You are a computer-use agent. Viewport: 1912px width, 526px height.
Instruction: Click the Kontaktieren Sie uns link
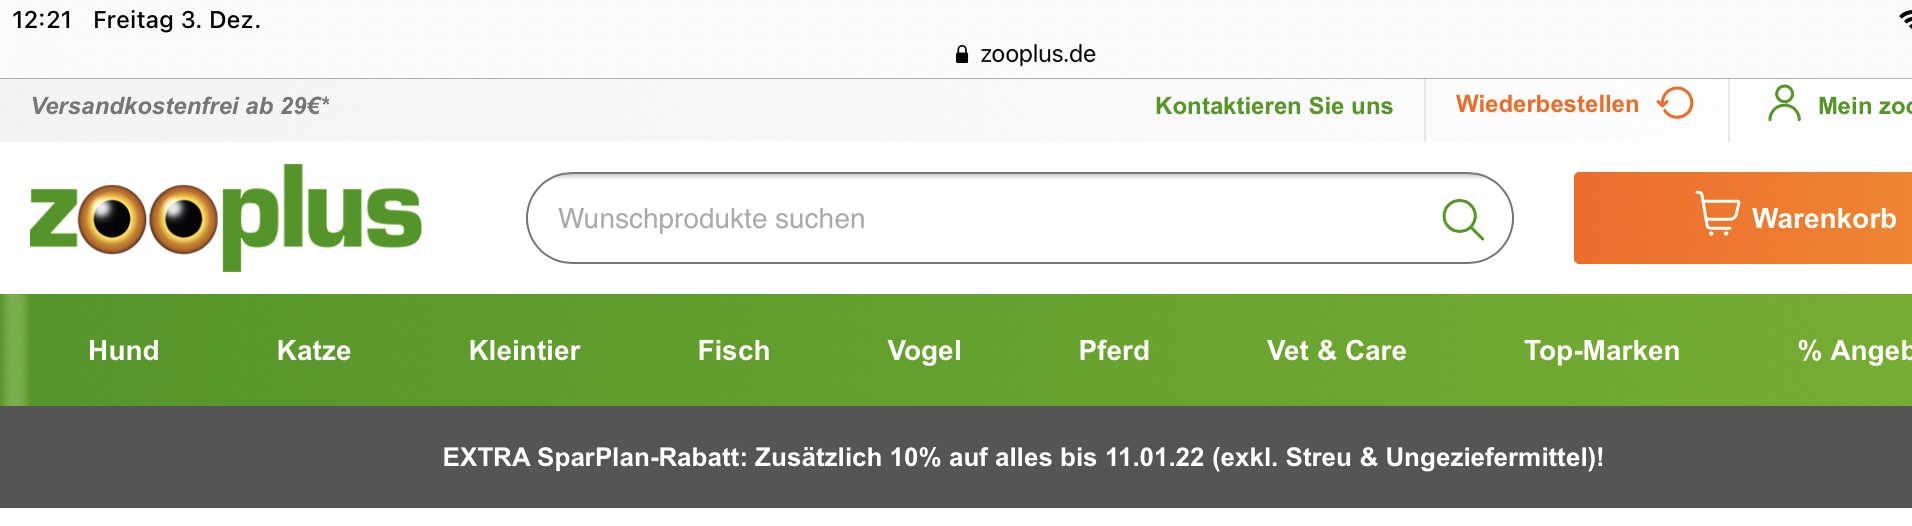pos(1274,106)
